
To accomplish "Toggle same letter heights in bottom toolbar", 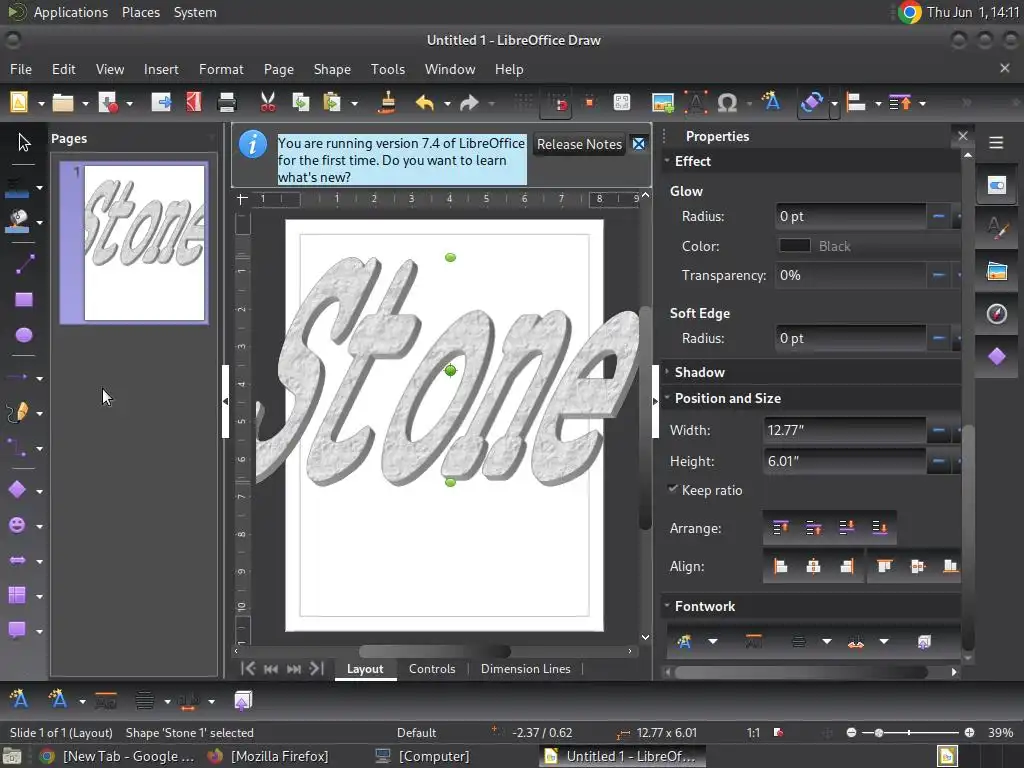I will (x=106, y=701).
